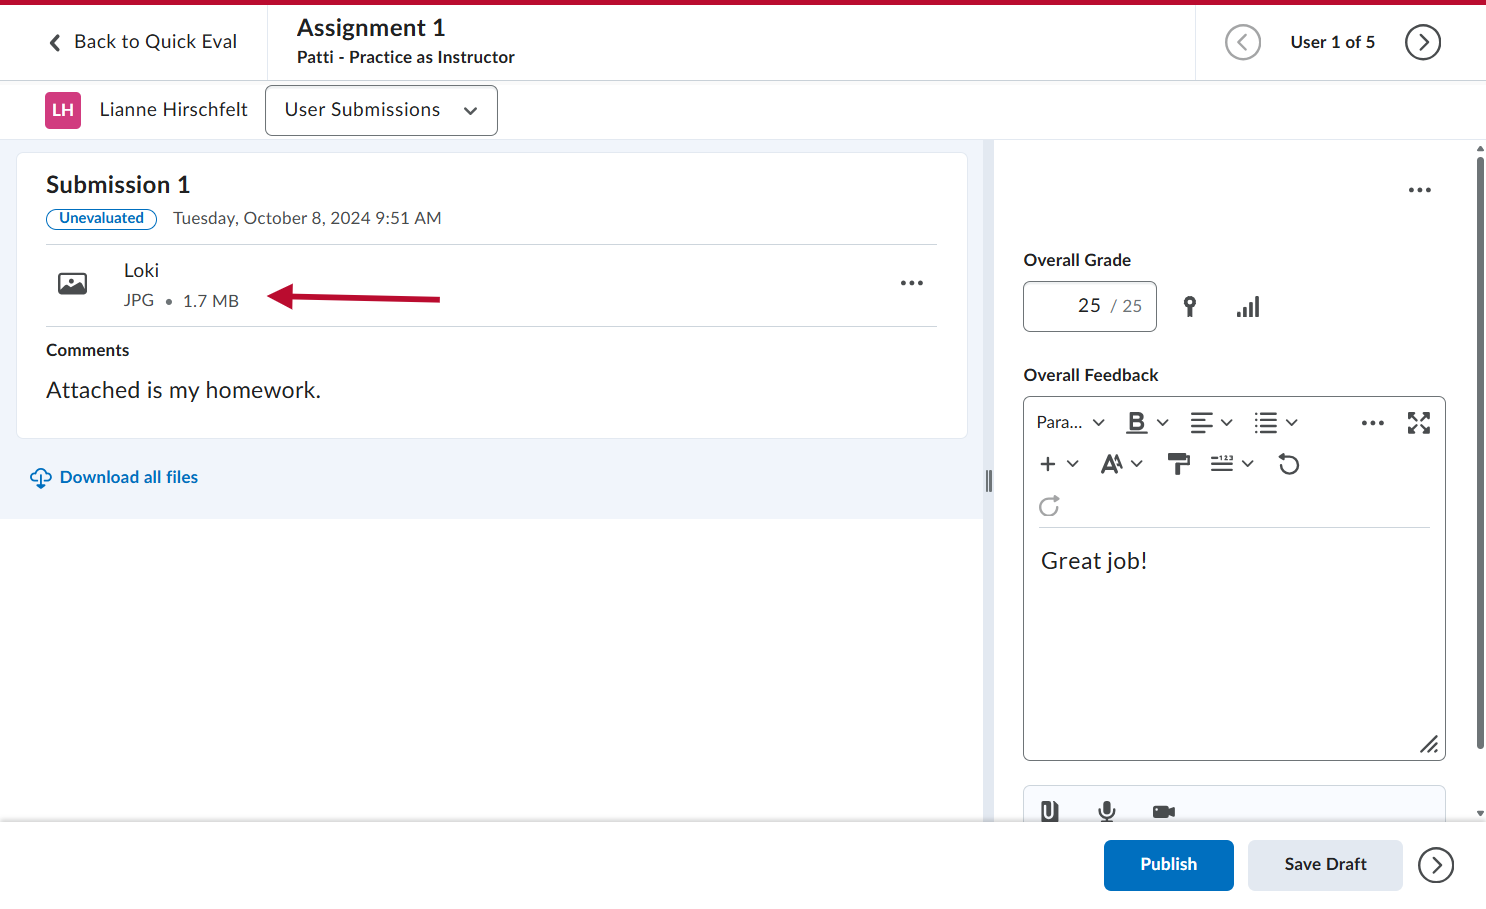This screenshot has width=1486, height=909.
Task: Go to next student bottom arrow
Action: coord(1436,865)
